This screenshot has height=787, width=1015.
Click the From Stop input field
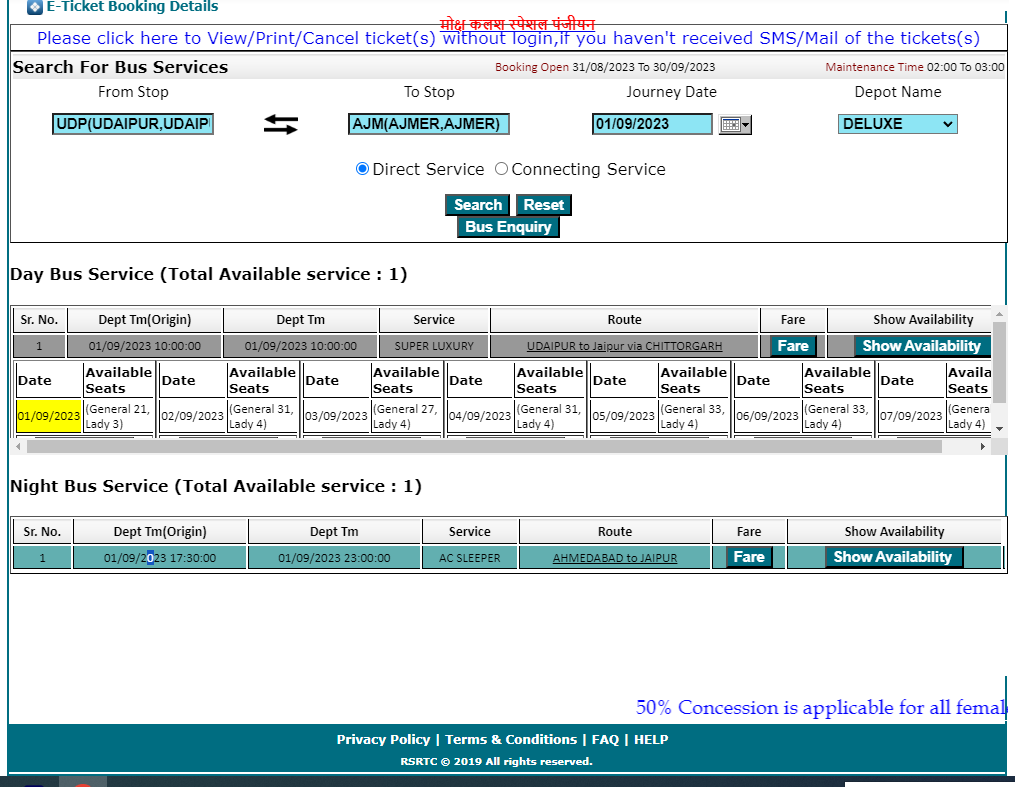pyautogui.click(x=132, y=123)
